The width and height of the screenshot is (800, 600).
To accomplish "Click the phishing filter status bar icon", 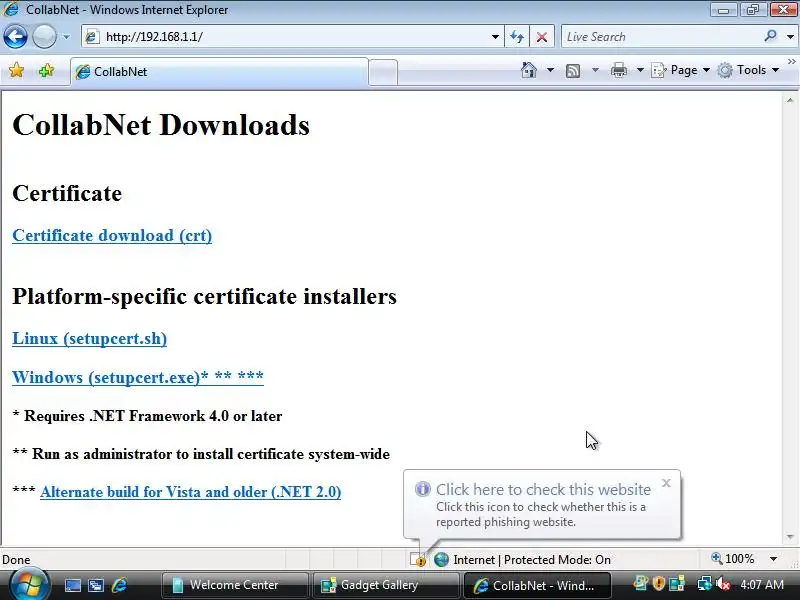I will coord(418,560).
